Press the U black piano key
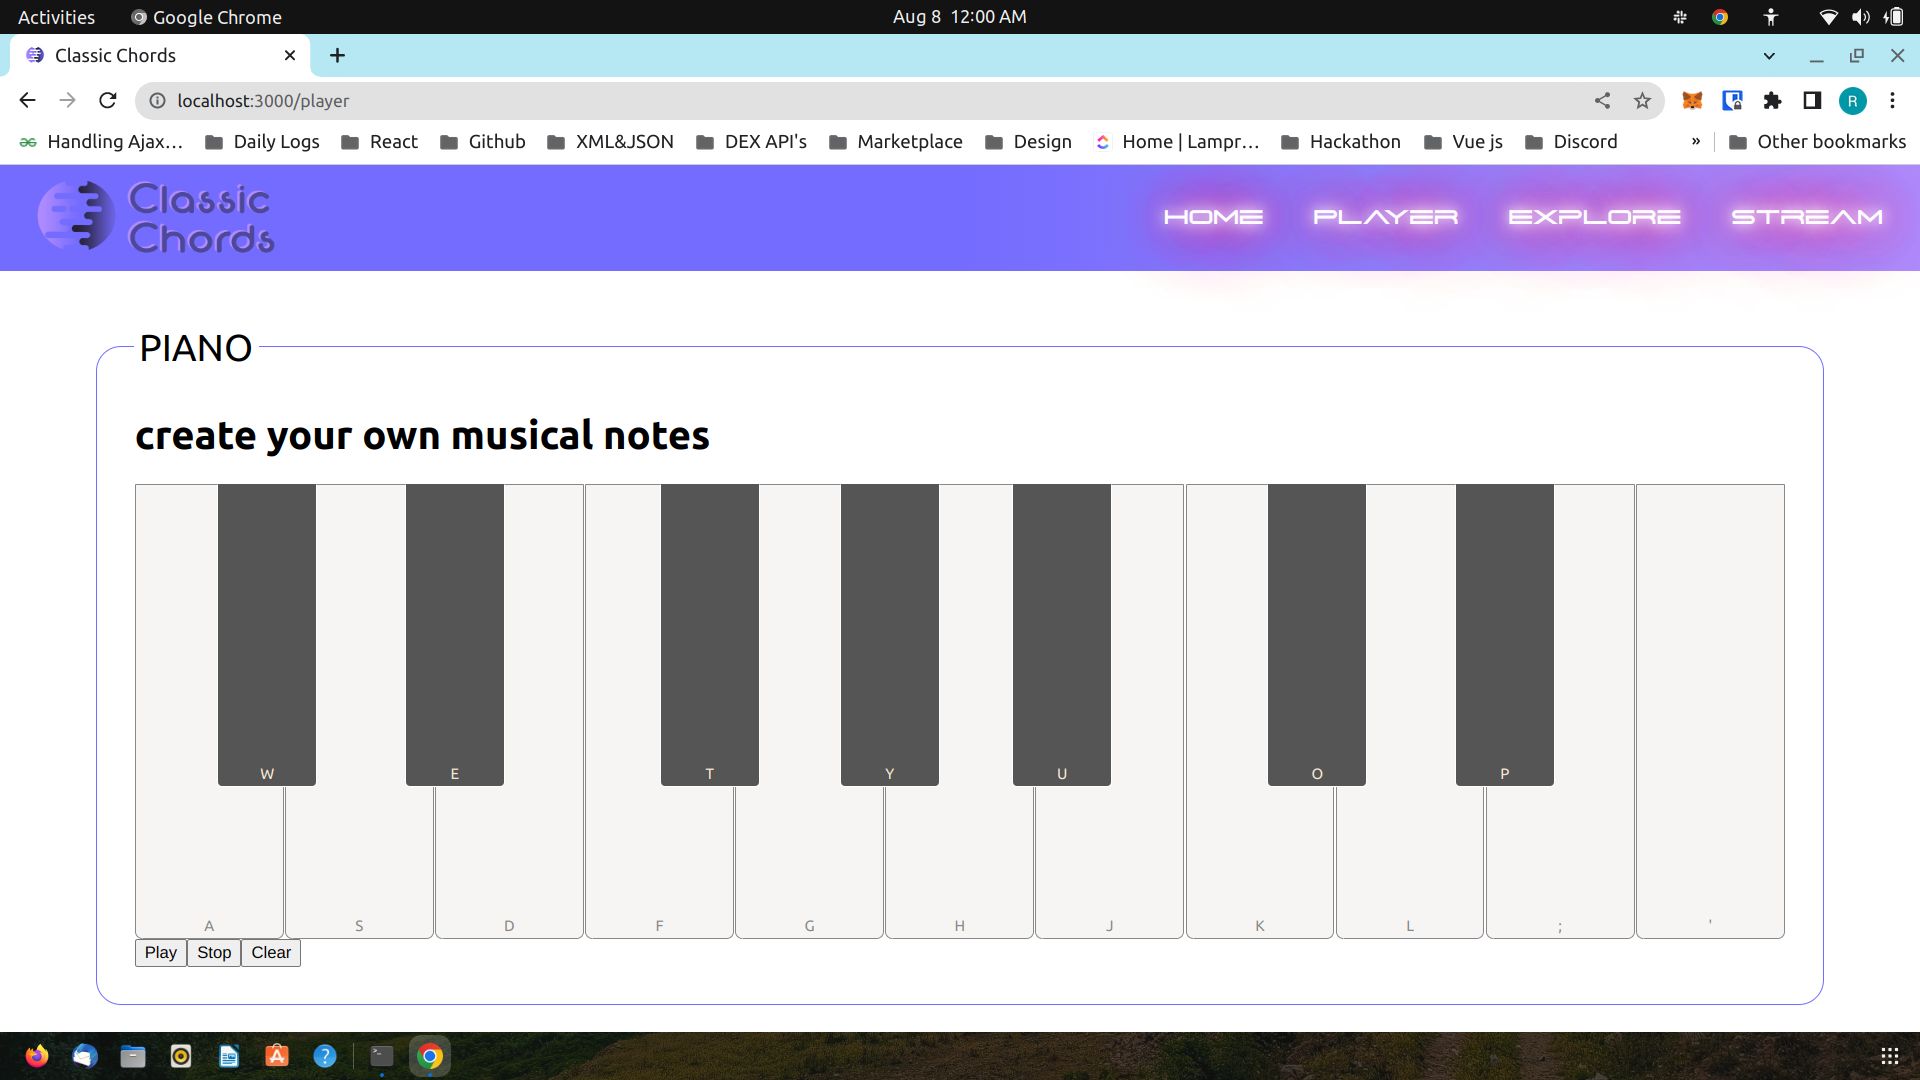The height and width of the screenshot is (1080, 1920). (x=1062, y=633)
